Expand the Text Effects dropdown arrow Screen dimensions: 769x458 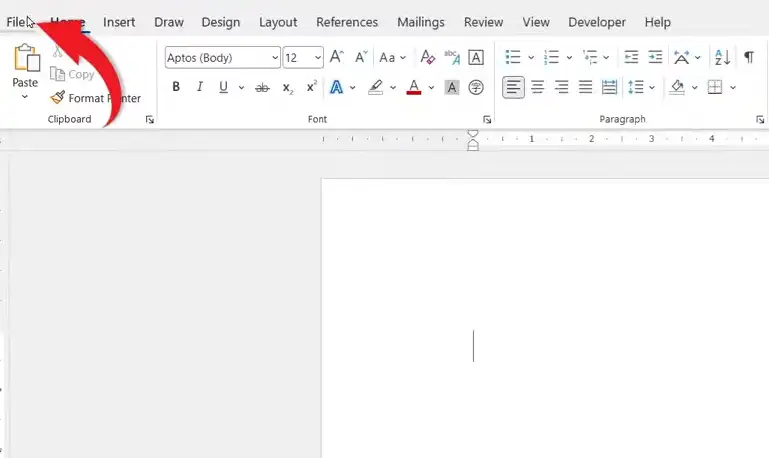(x=352, y=88)
